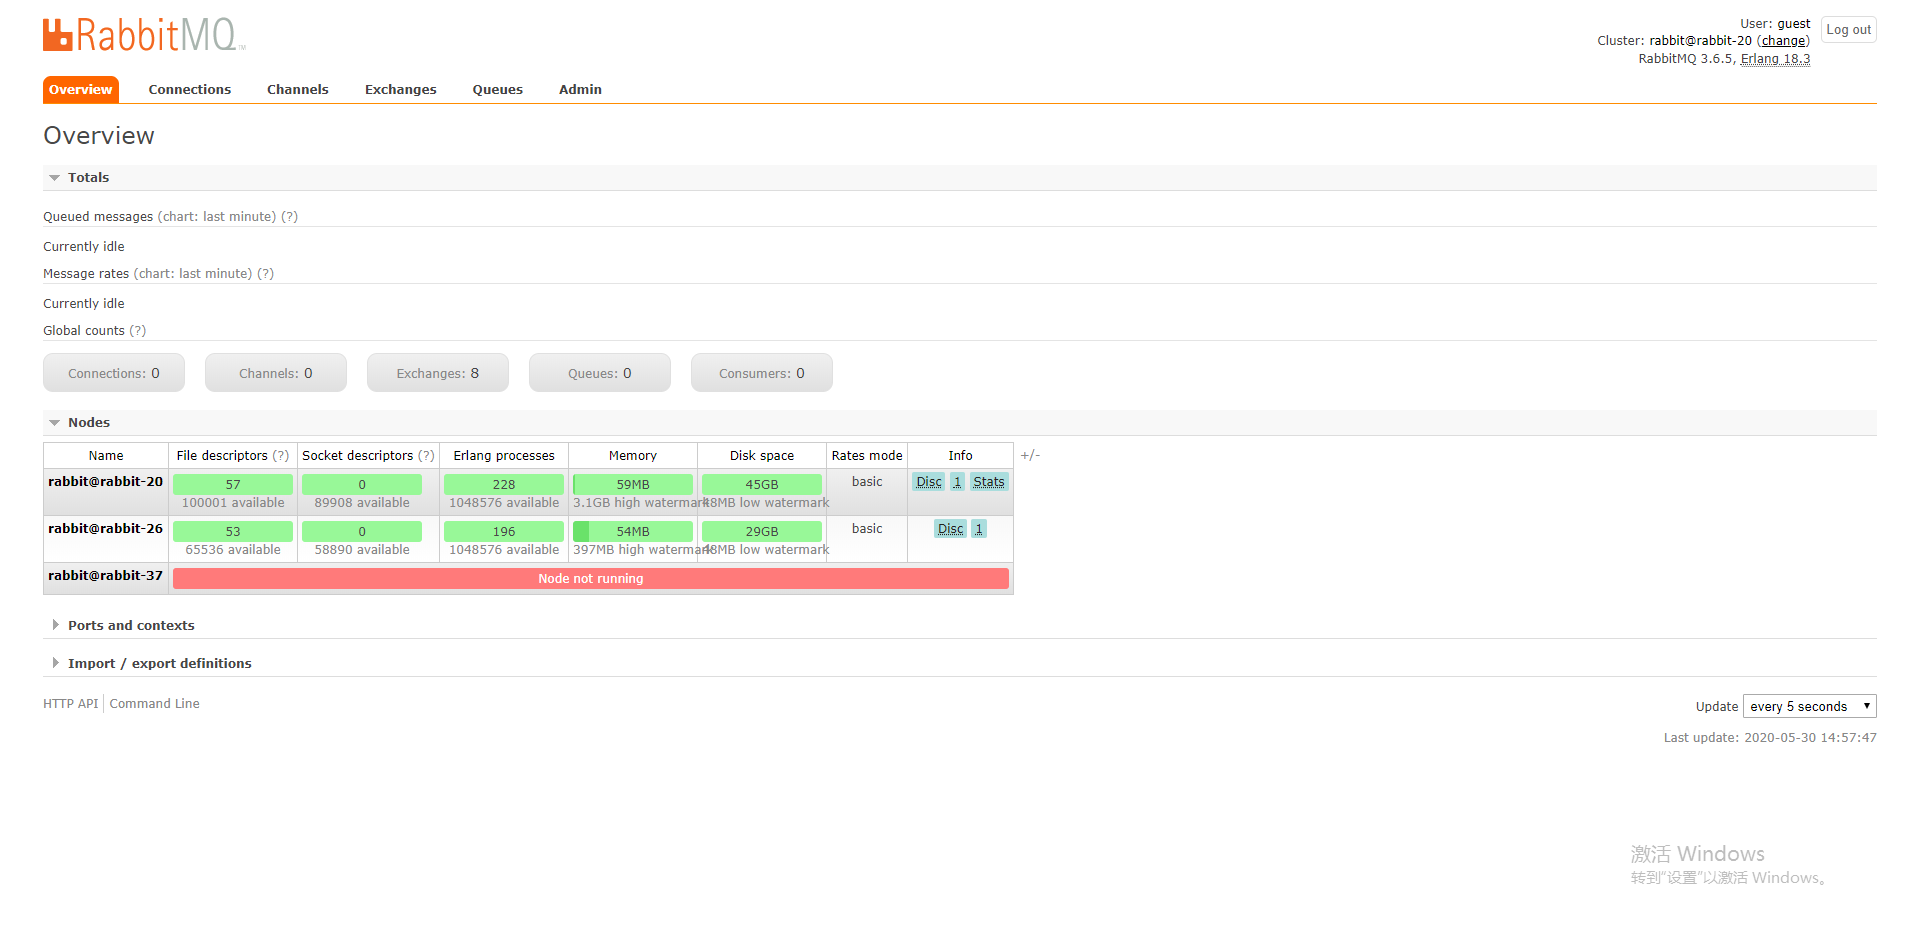Image resolution: width=1920 pixels, height=937 pixels.
Task: Open help for Message rates
Action: click(x=265, y=274)
